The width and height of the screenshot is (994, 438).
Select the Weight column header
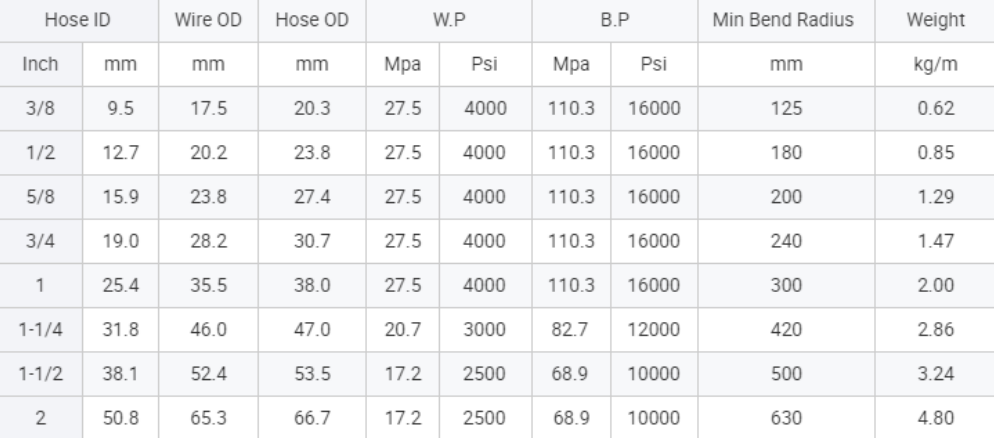[x=935, y=20]
